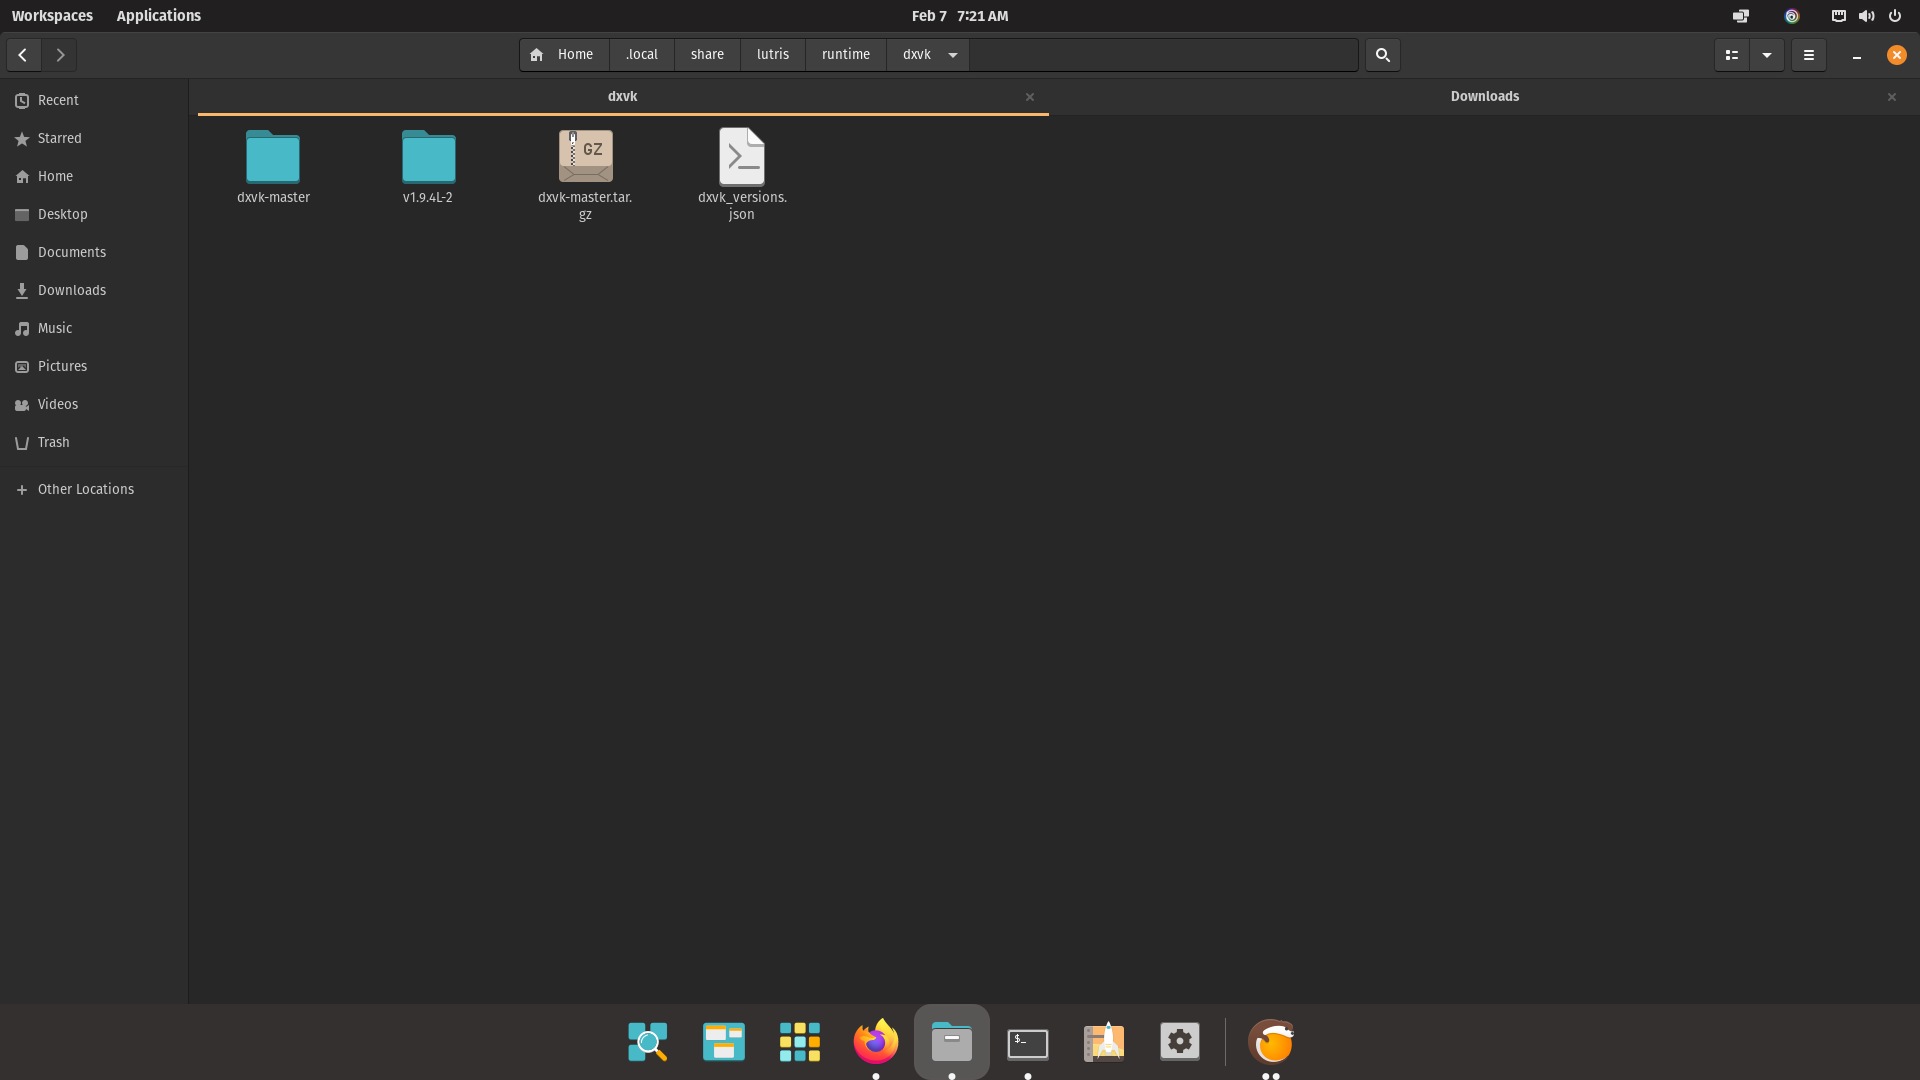1920x1080 pixels.
Task: Open the Applications menu
Action: pos(159,16)
